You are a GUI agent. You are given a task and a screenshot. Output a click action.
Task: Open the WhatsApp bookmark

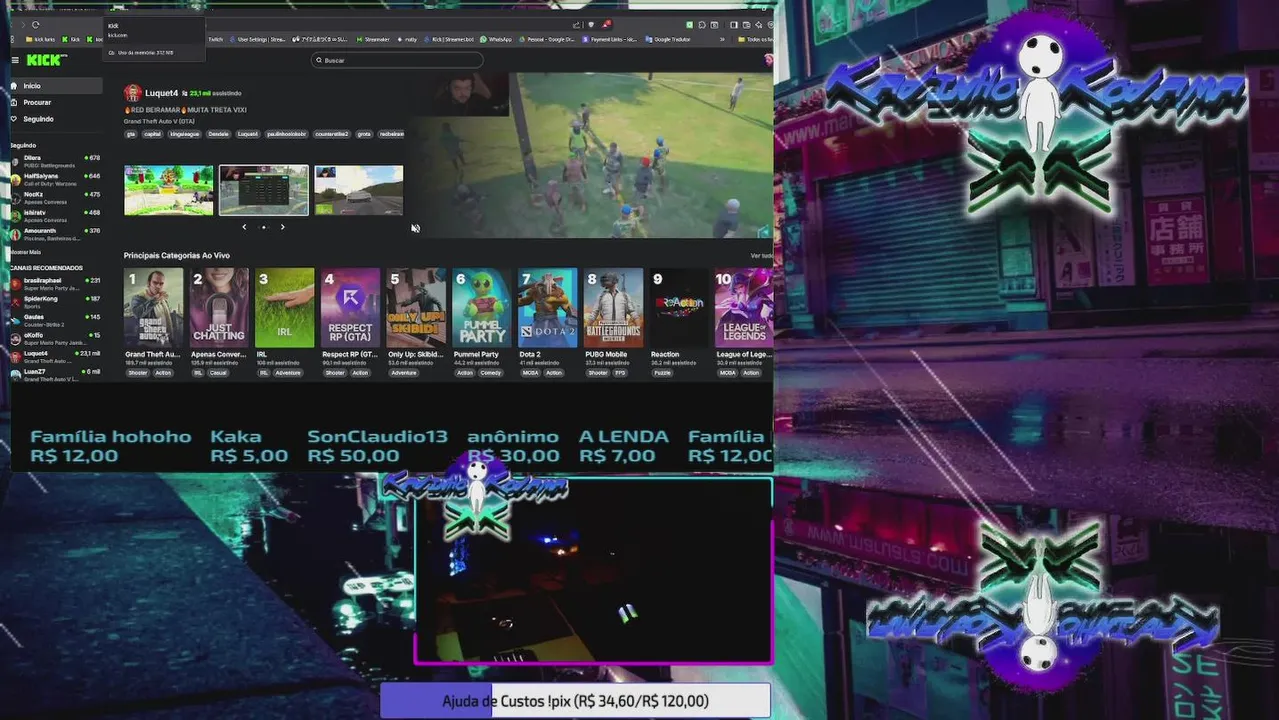pos(496,39)
